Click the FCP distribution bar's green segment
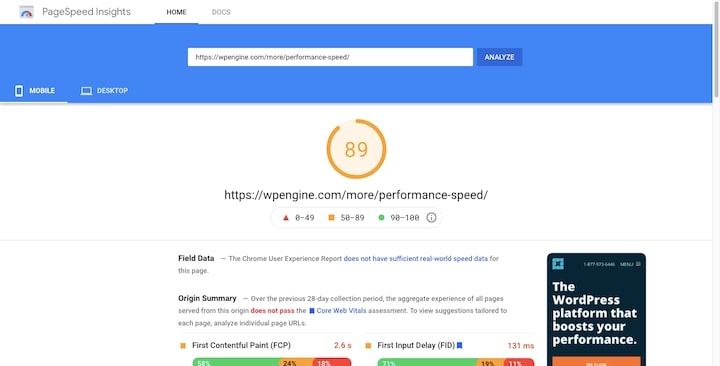720x366 pixels. (x=236, y=363)
